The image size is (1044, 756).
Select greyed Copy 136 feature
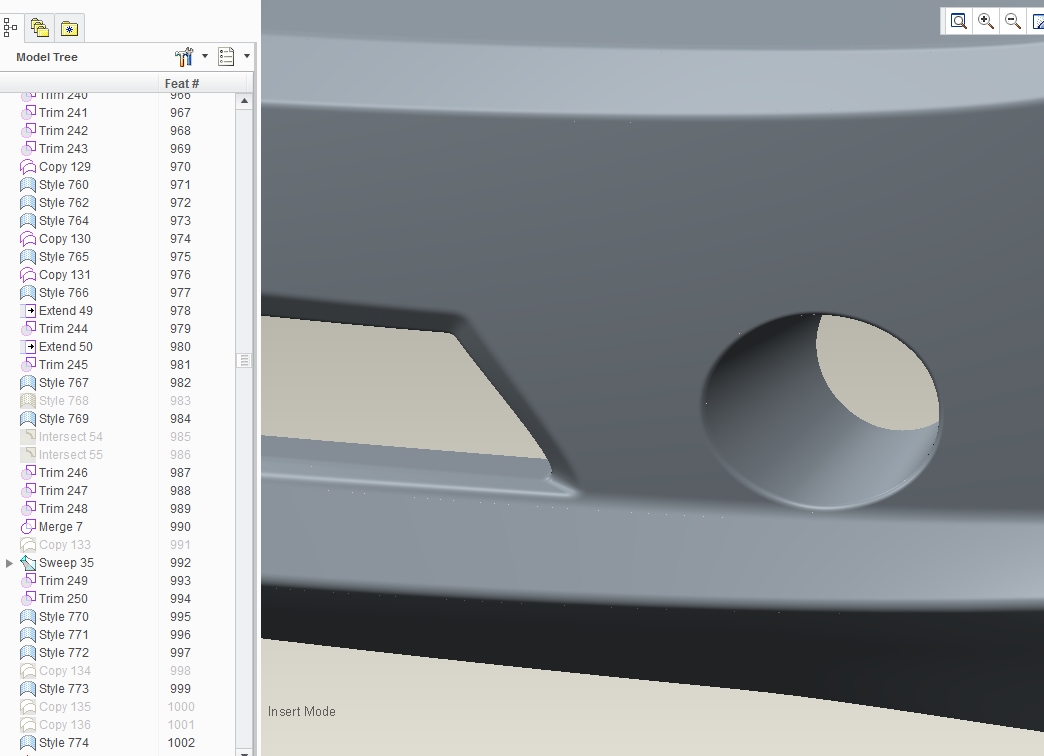65,724
